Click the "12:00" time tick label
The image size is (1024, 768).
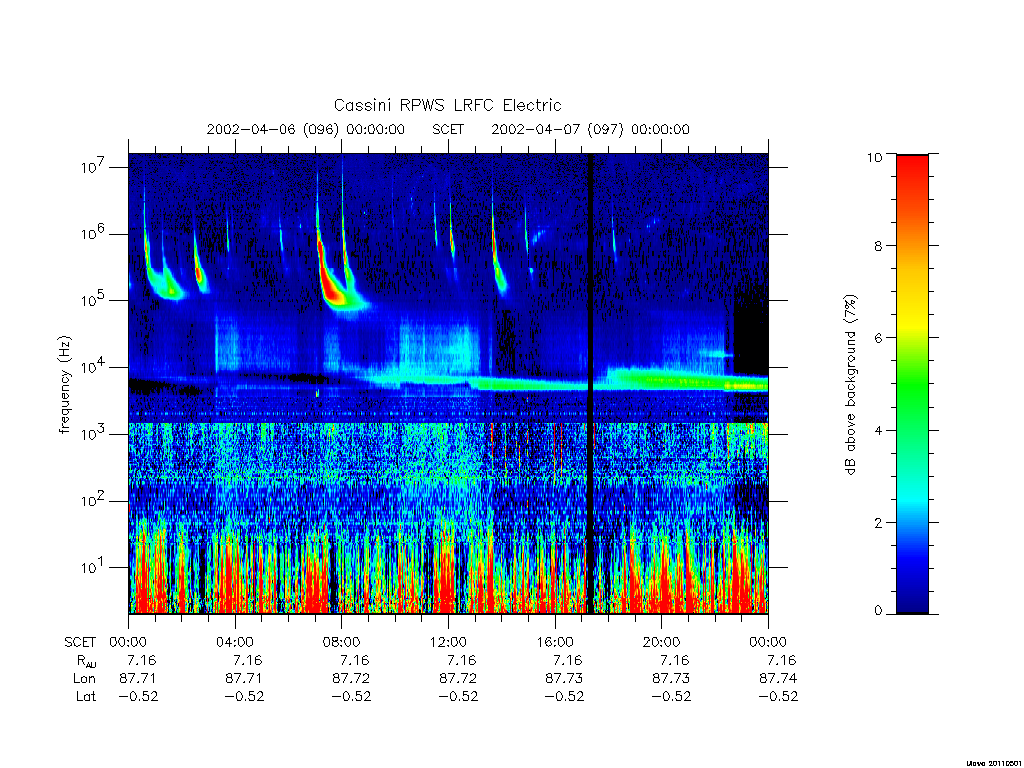click(x=448, y=643)
